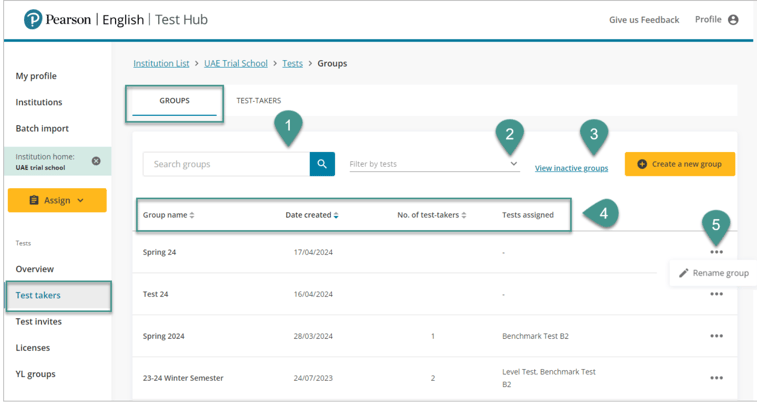Open UAE Trial School breadcrumb link
Image resolution: width=757 pixels, height=407 pixels.
pos(236,63)
